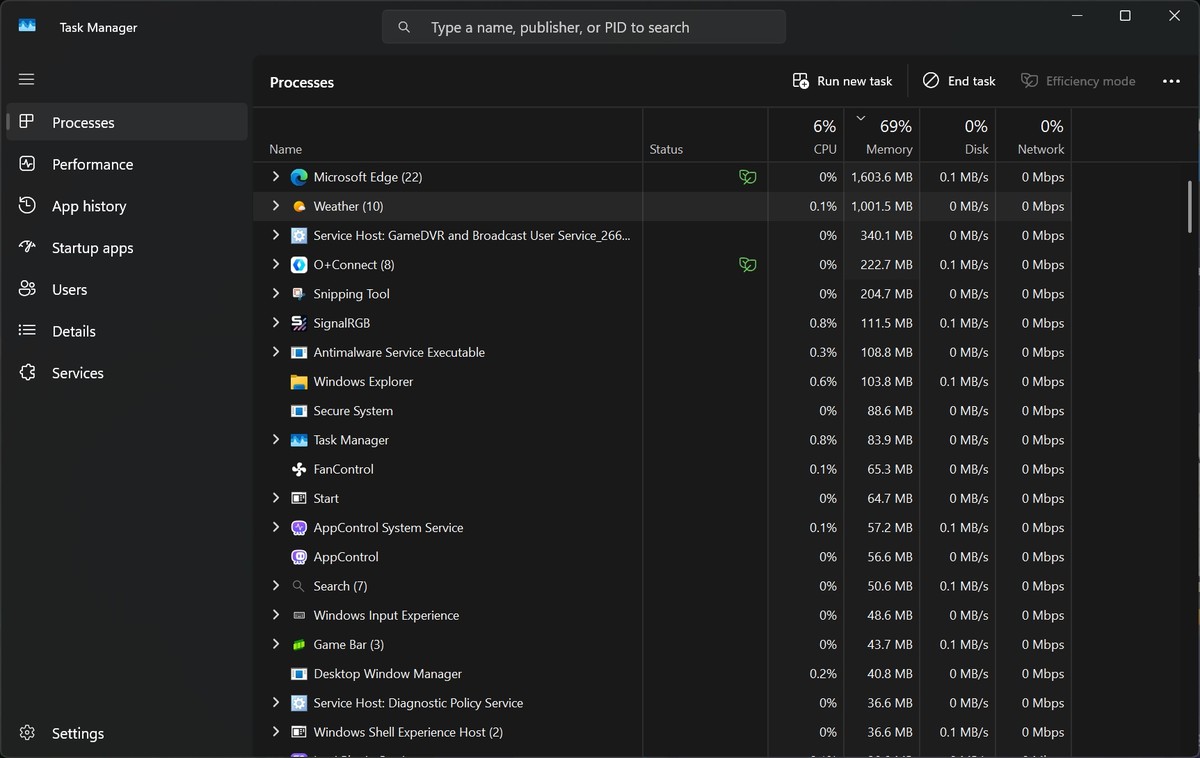
Task: Open the Services puzzle-piece icon
Action: pyautogui.click(x=28, y=372)
